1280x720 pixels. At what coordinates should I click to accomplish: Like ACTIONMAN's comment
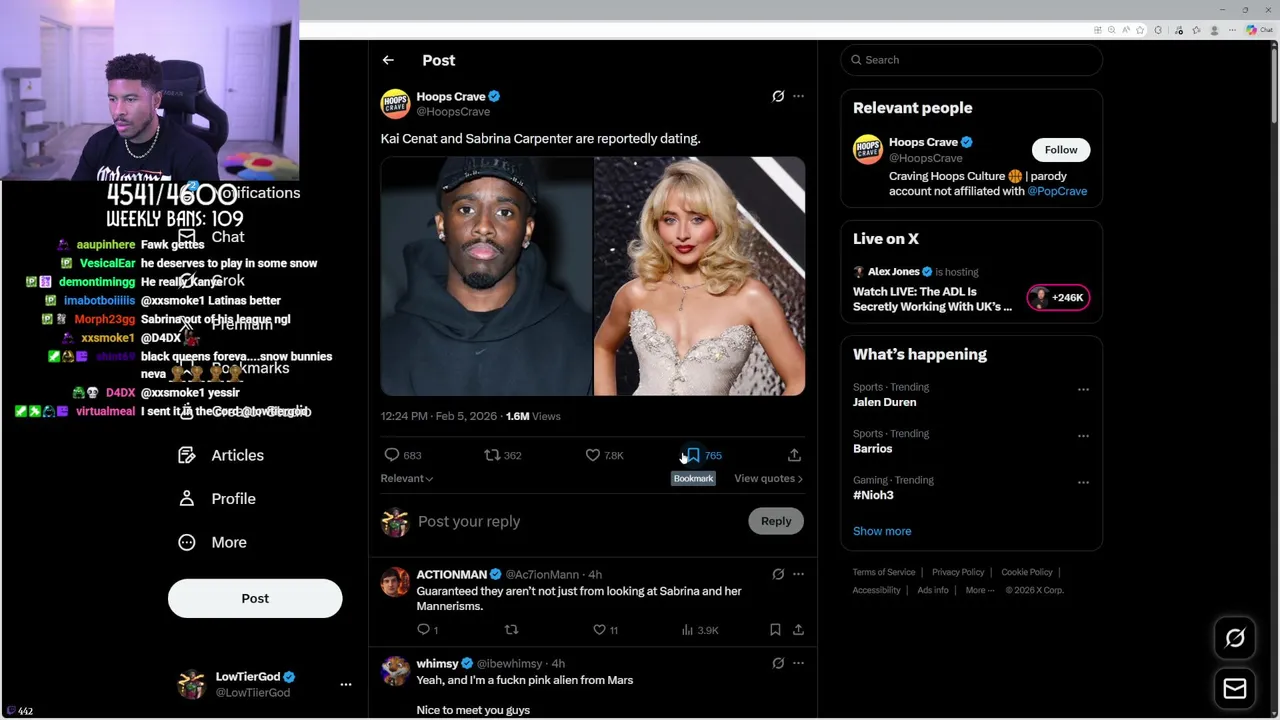[606, 629]
